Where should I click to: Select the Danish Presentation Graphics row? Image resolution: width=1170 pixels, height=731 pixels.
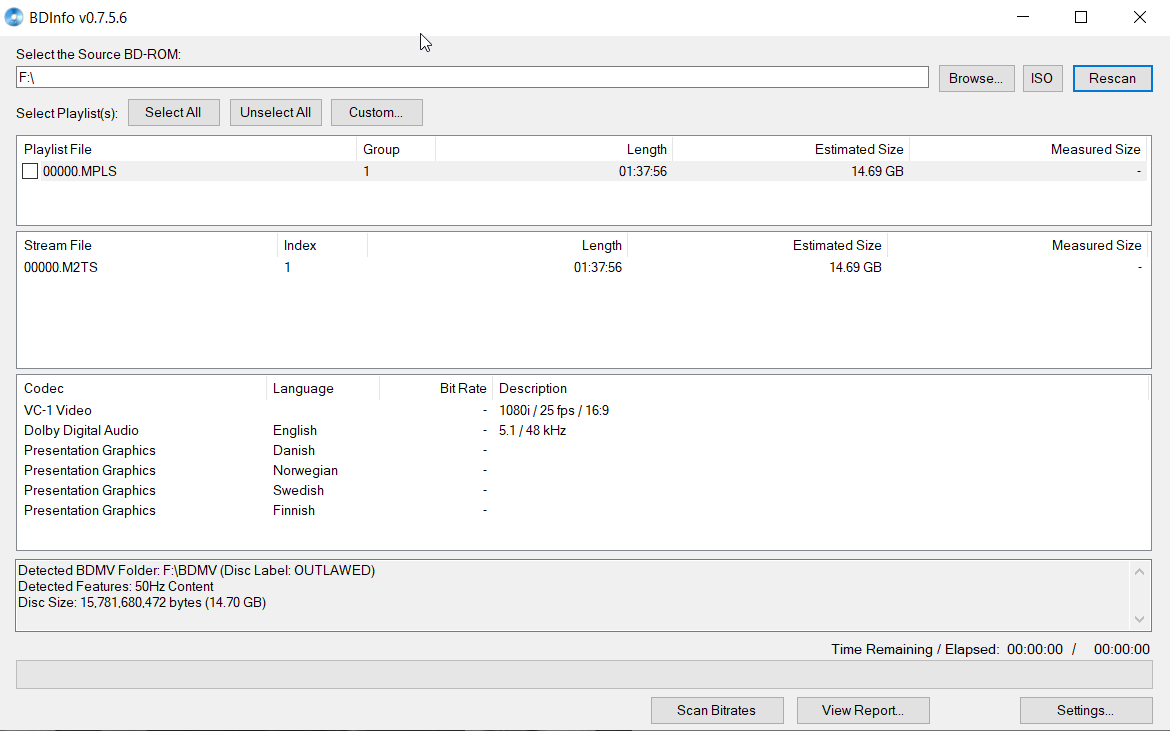click(584, 451)
